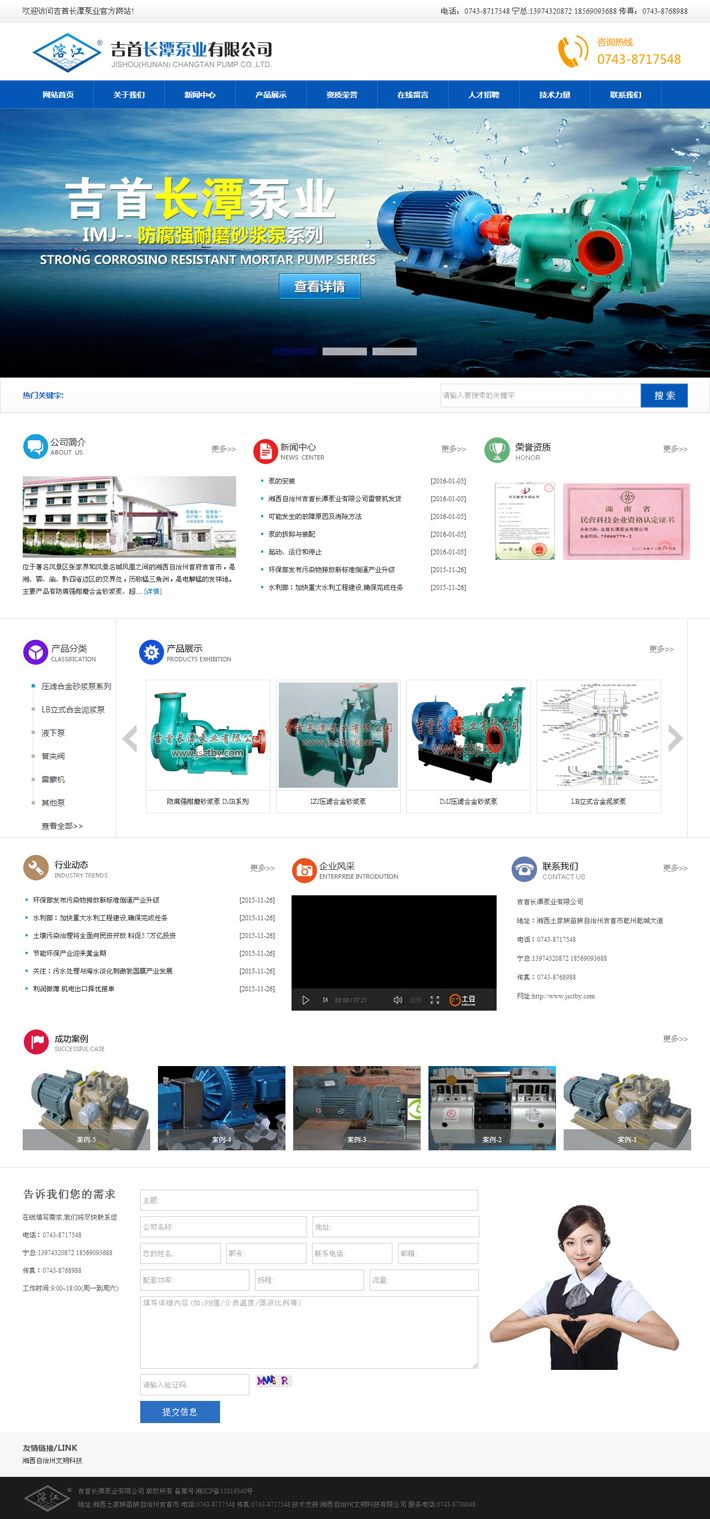This screenshot has width=710, height=1519.
Task: Select category 管夹阀
Action: [53, 756]
